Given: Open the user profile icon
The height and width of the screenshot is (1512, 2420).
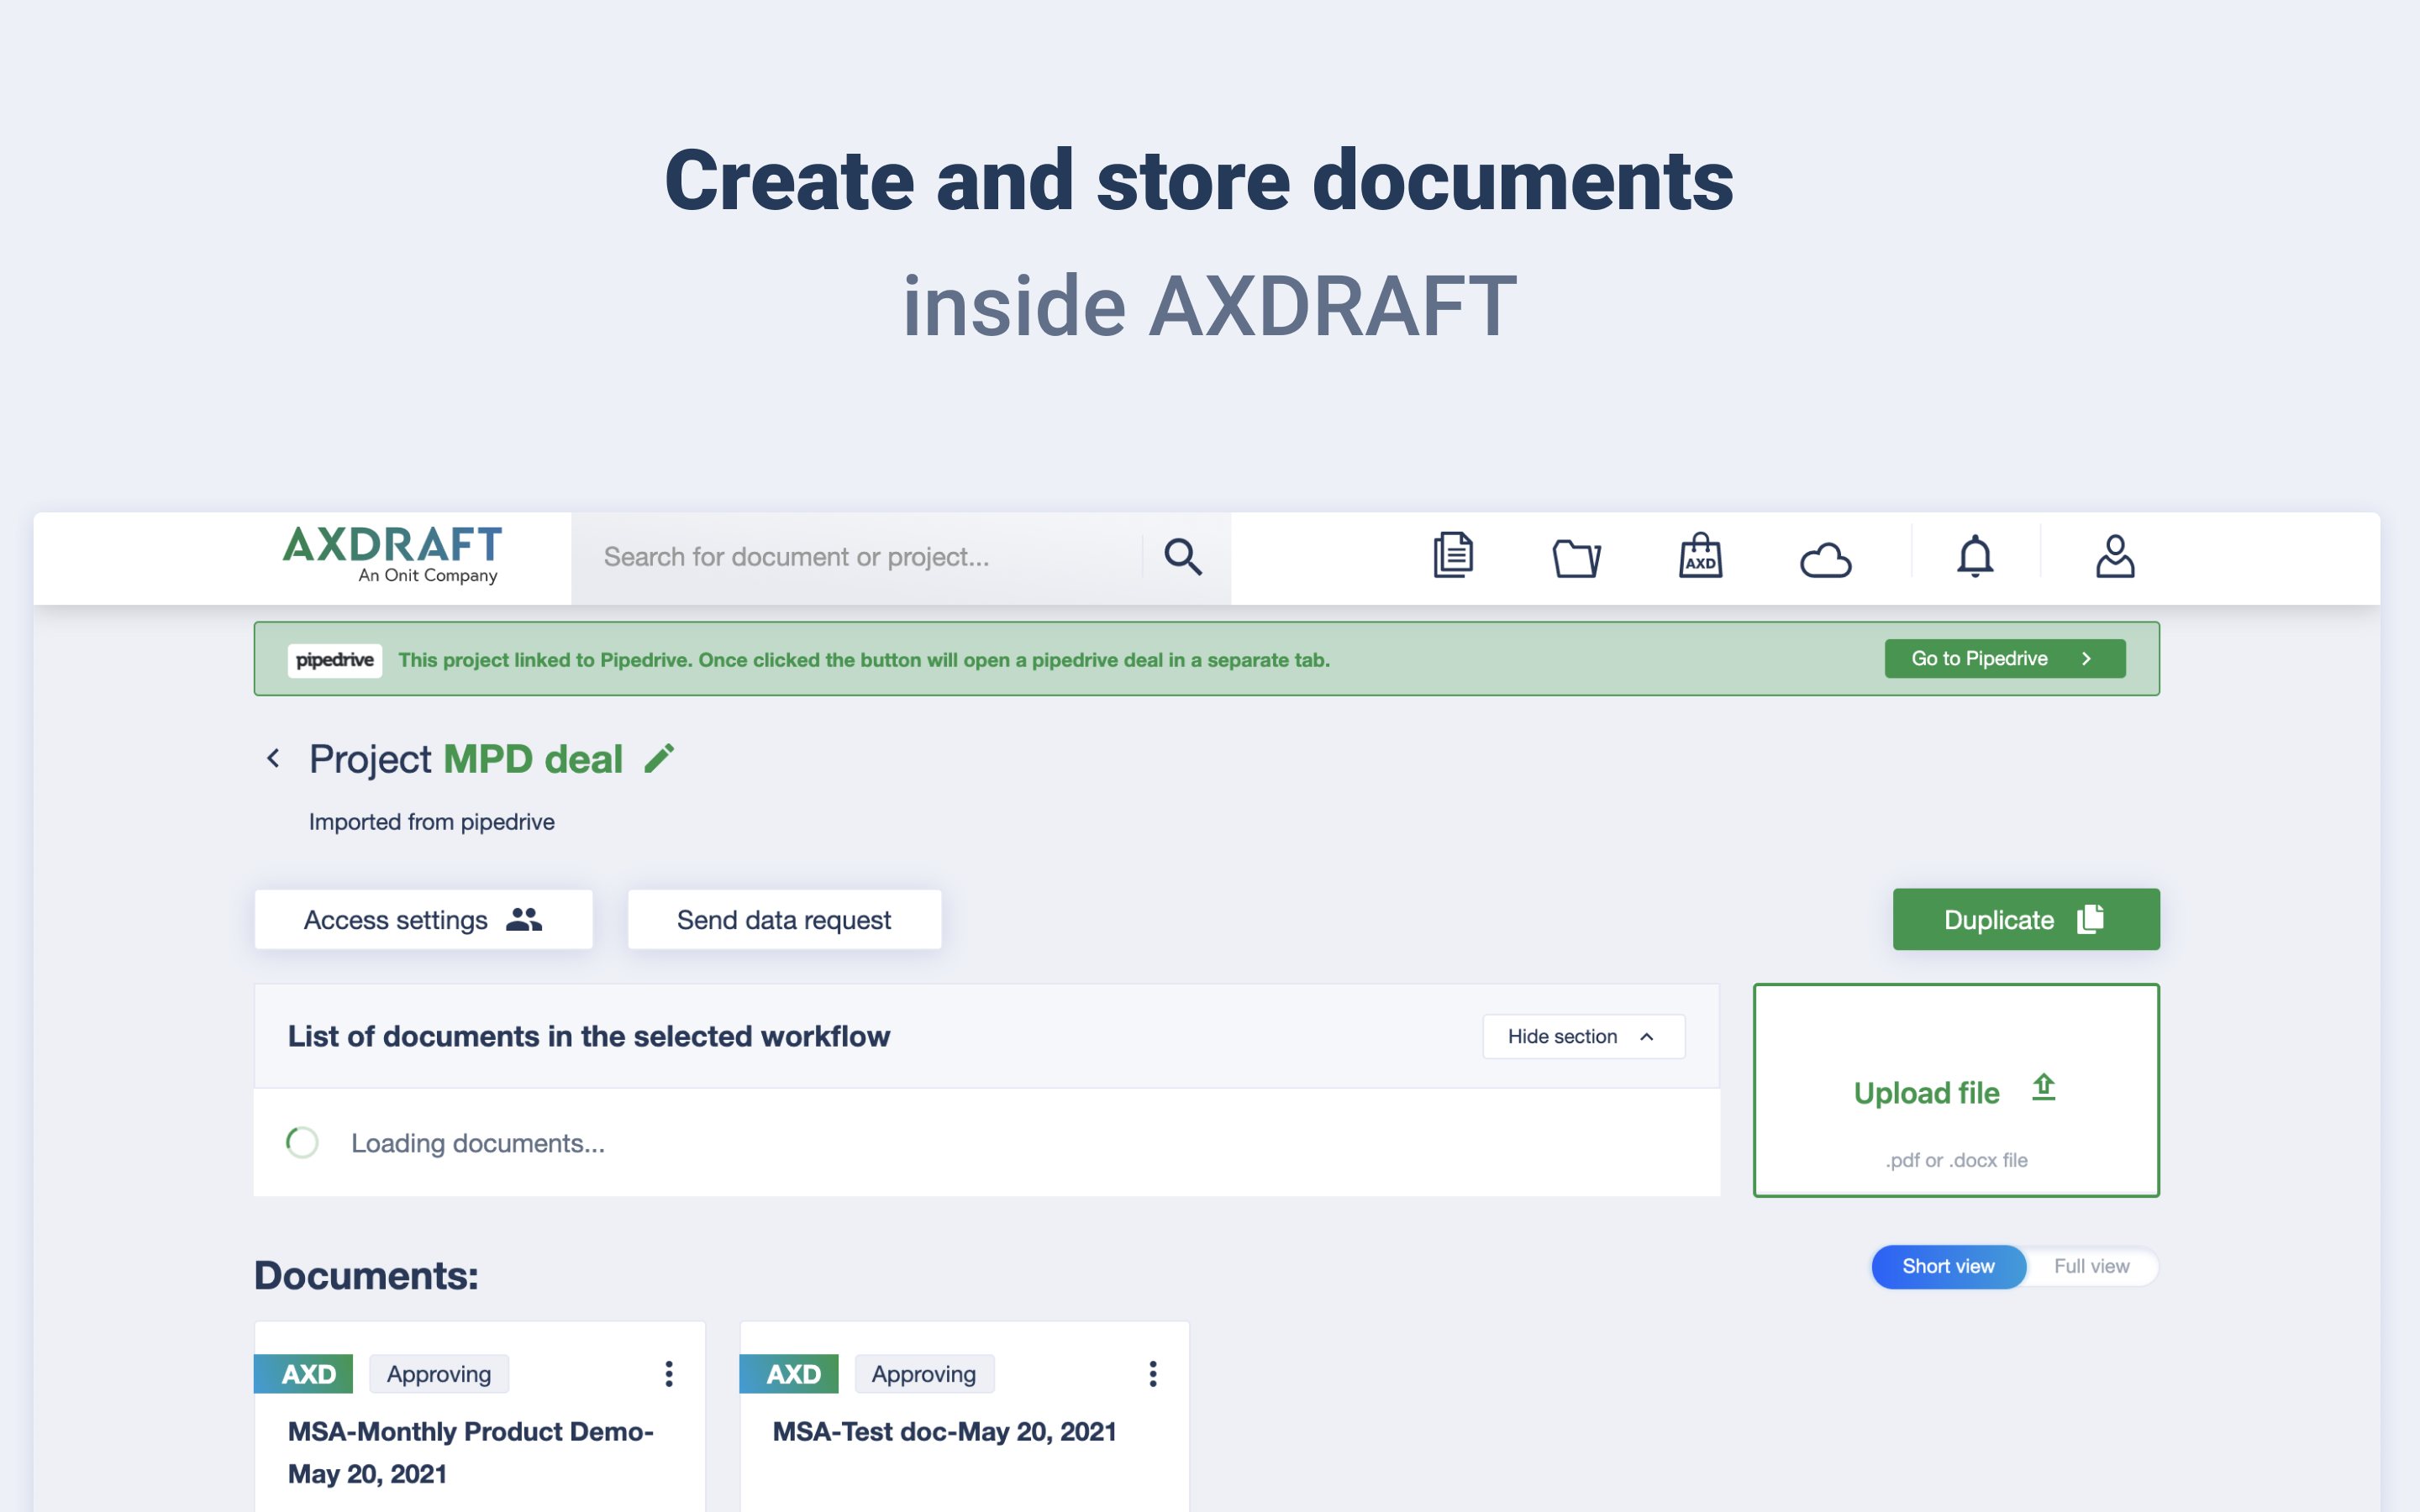Looking at the screenshot, I should [2115, 556].
